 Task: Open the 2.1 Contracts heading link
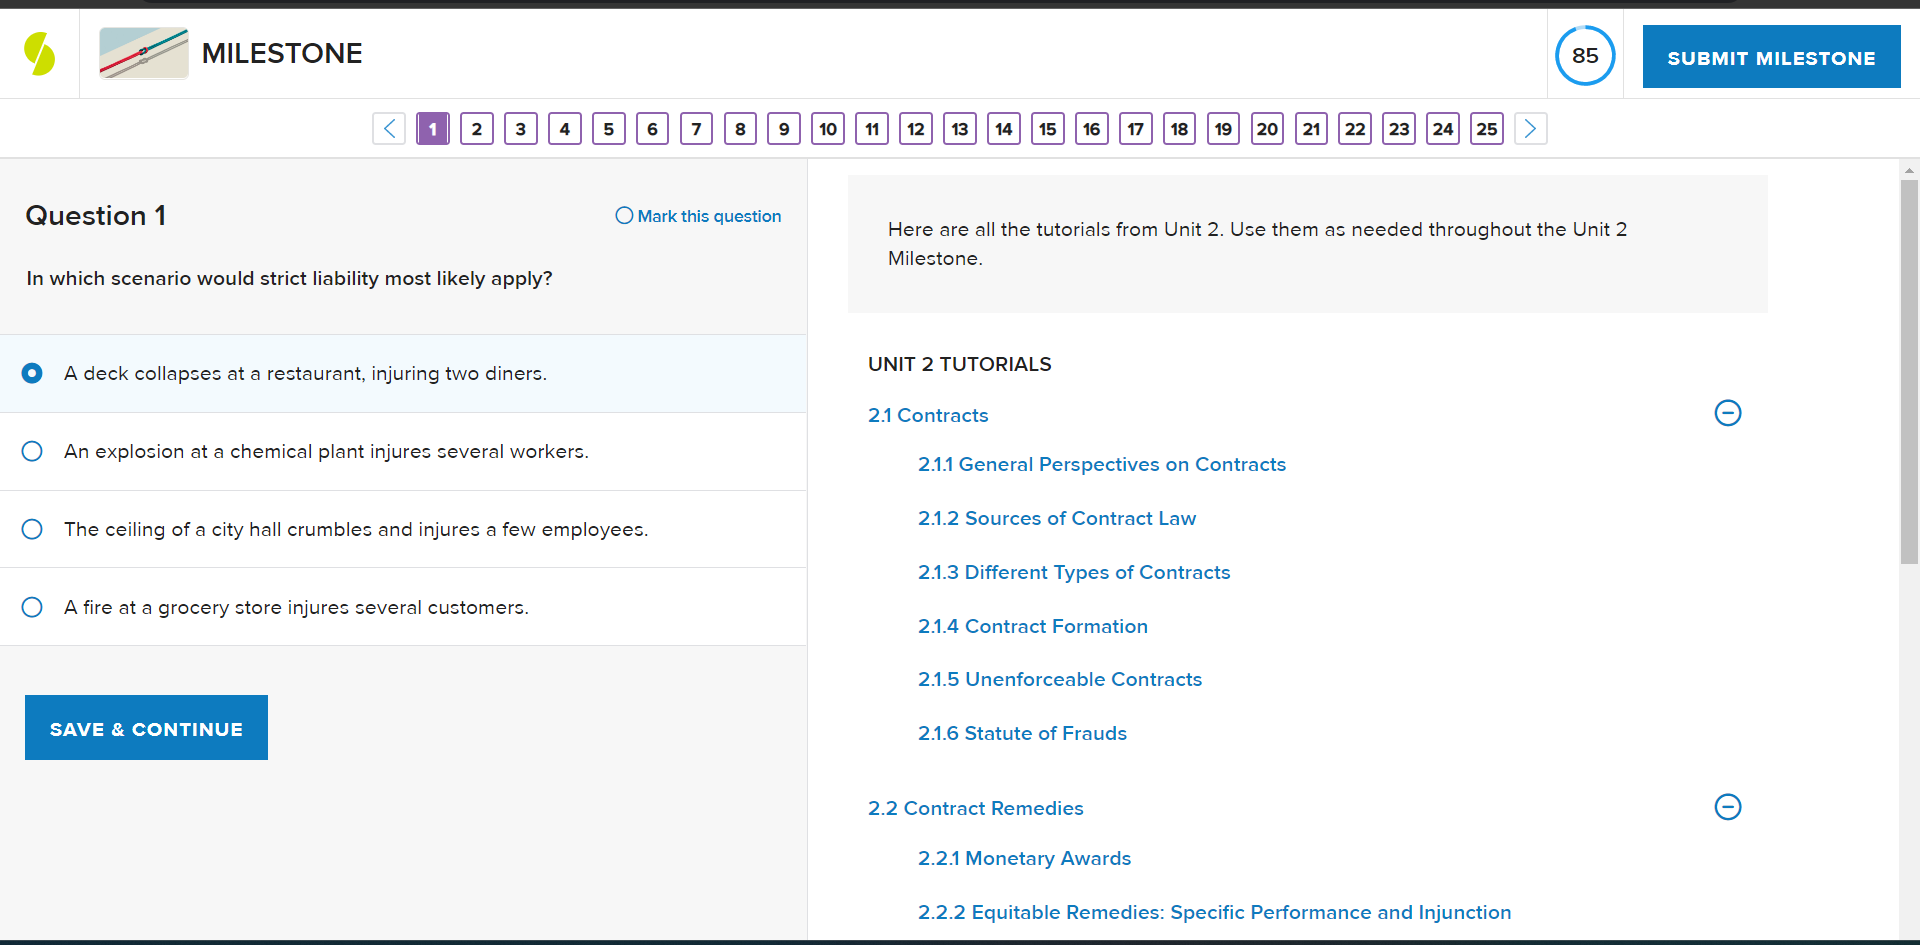(x=928, y=415)
